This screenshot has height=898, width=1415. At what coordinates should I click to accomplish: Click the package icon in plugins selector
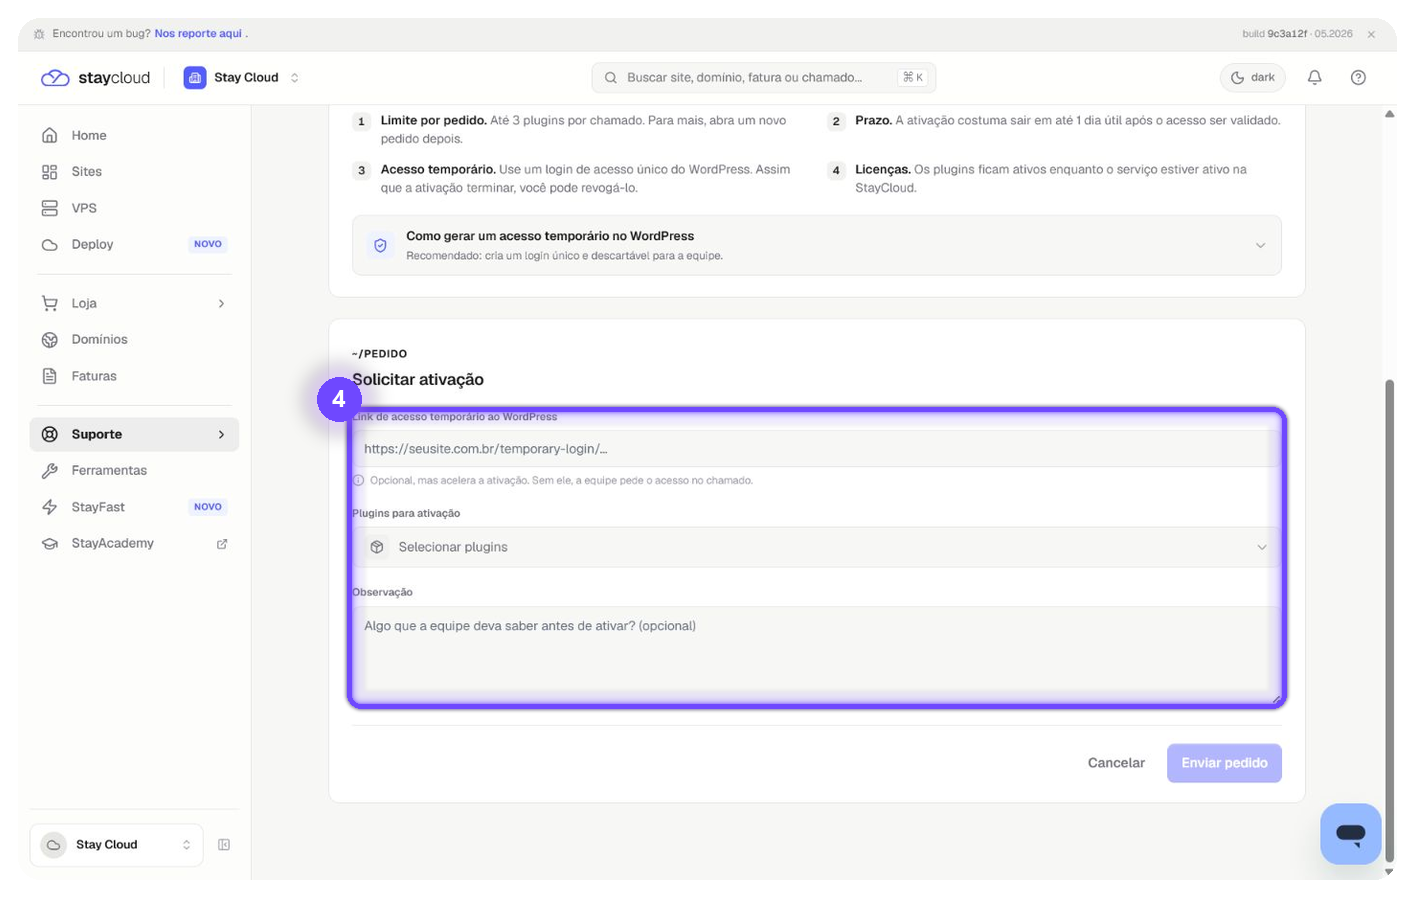(377, 547)
